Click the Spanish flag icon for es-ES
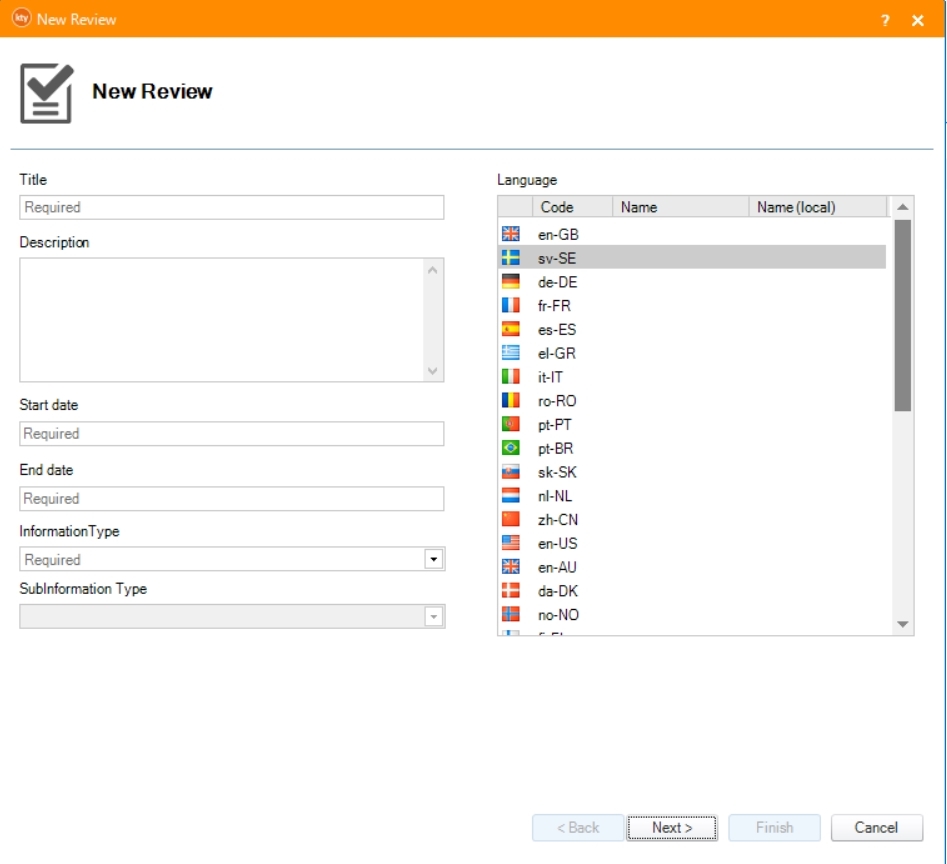The width and height of the screenshot is (947, 864). click(510, 329)
